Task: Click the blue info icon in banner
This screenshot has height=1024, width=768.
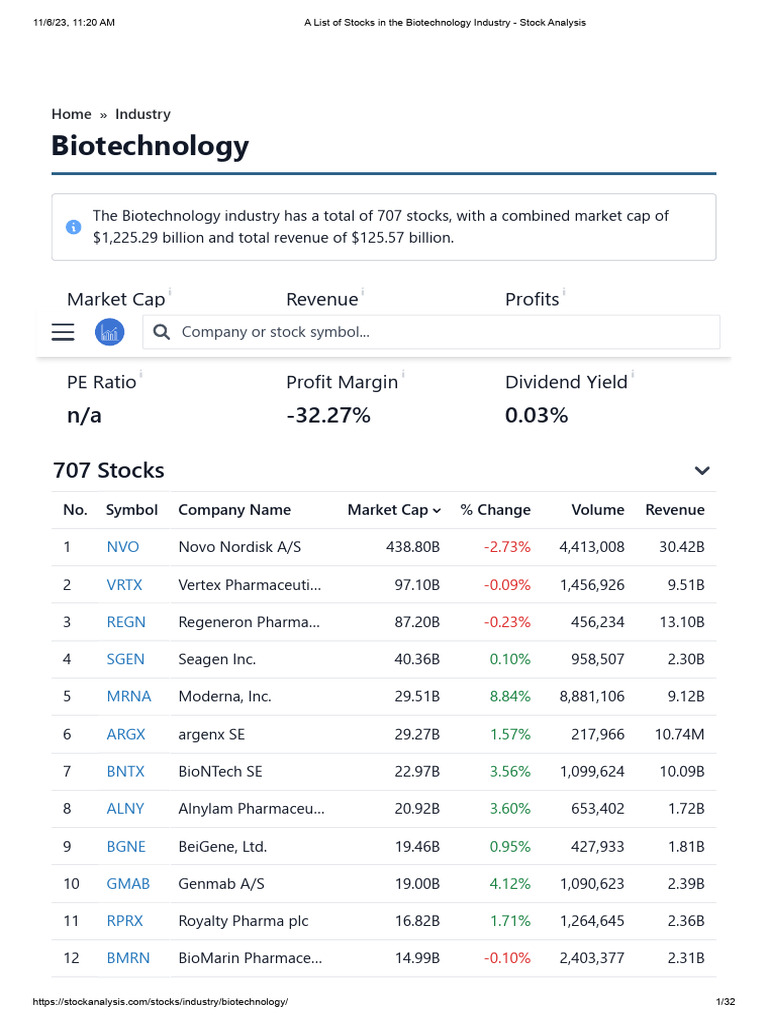Action: [x=73, y=227]
